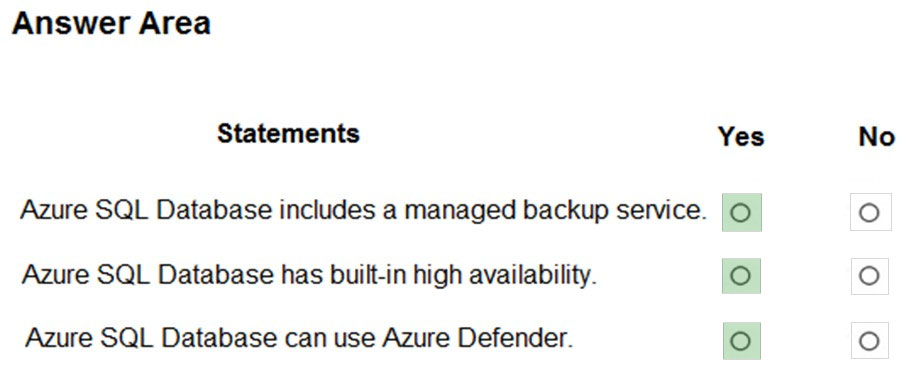Select Yes for managed backup service statement

point(741,213)
